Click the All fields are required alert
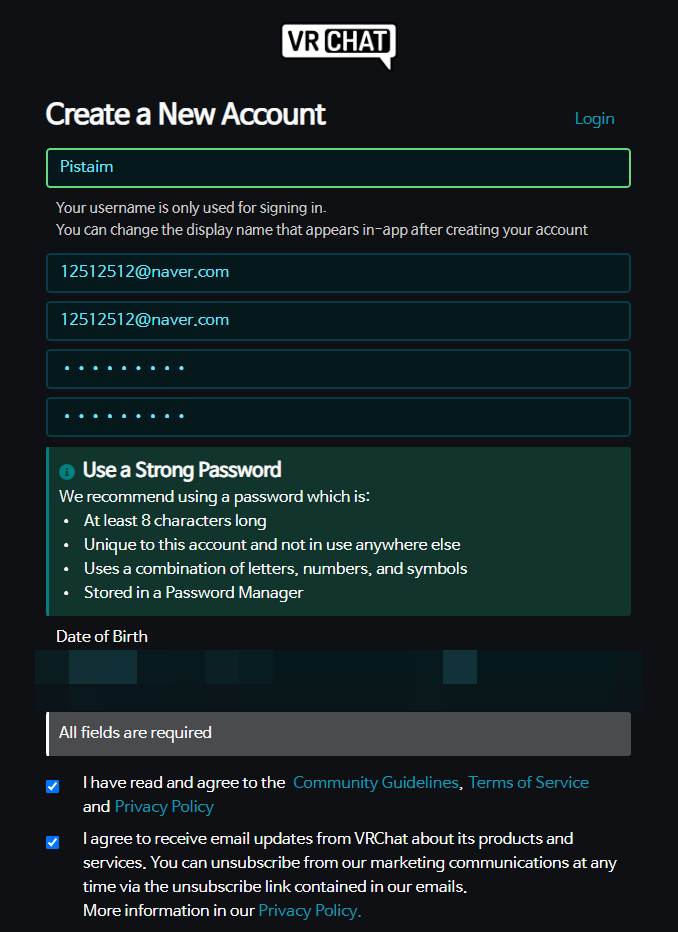Image resolution: width=678 pixels, height=932 pixels. [338, 733]
